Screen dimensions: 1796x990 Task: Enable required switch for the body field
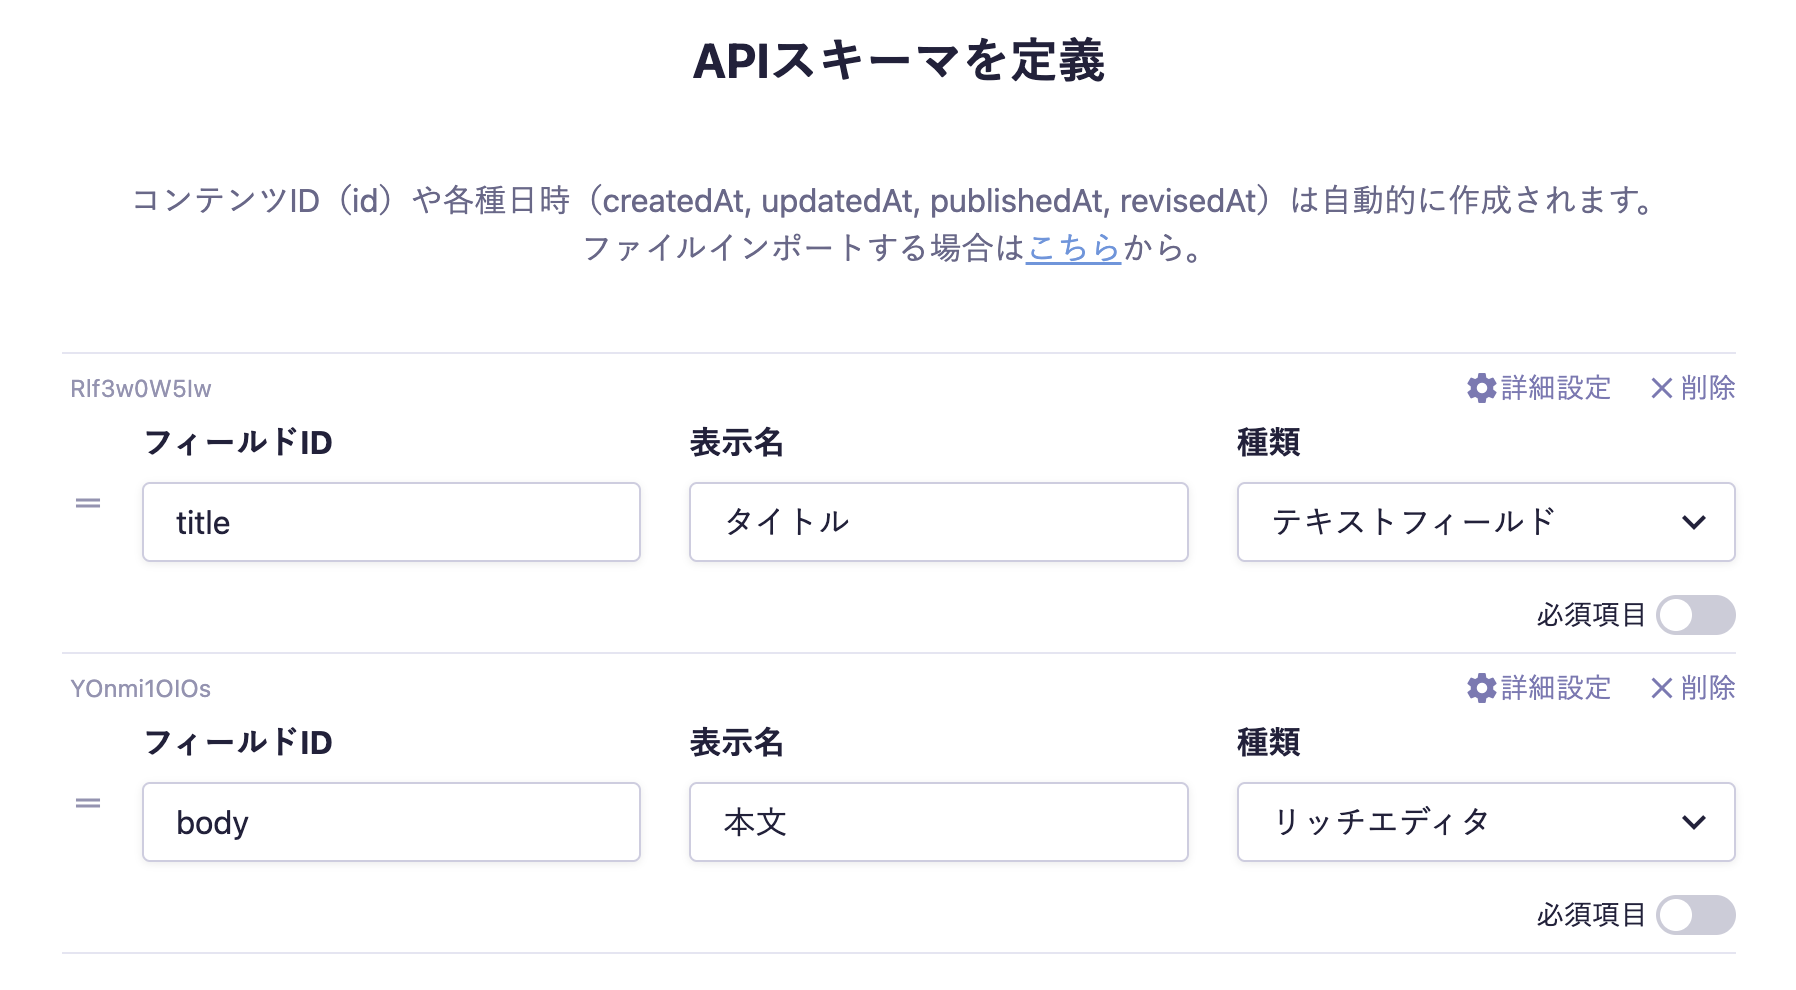coord(1695,915)
